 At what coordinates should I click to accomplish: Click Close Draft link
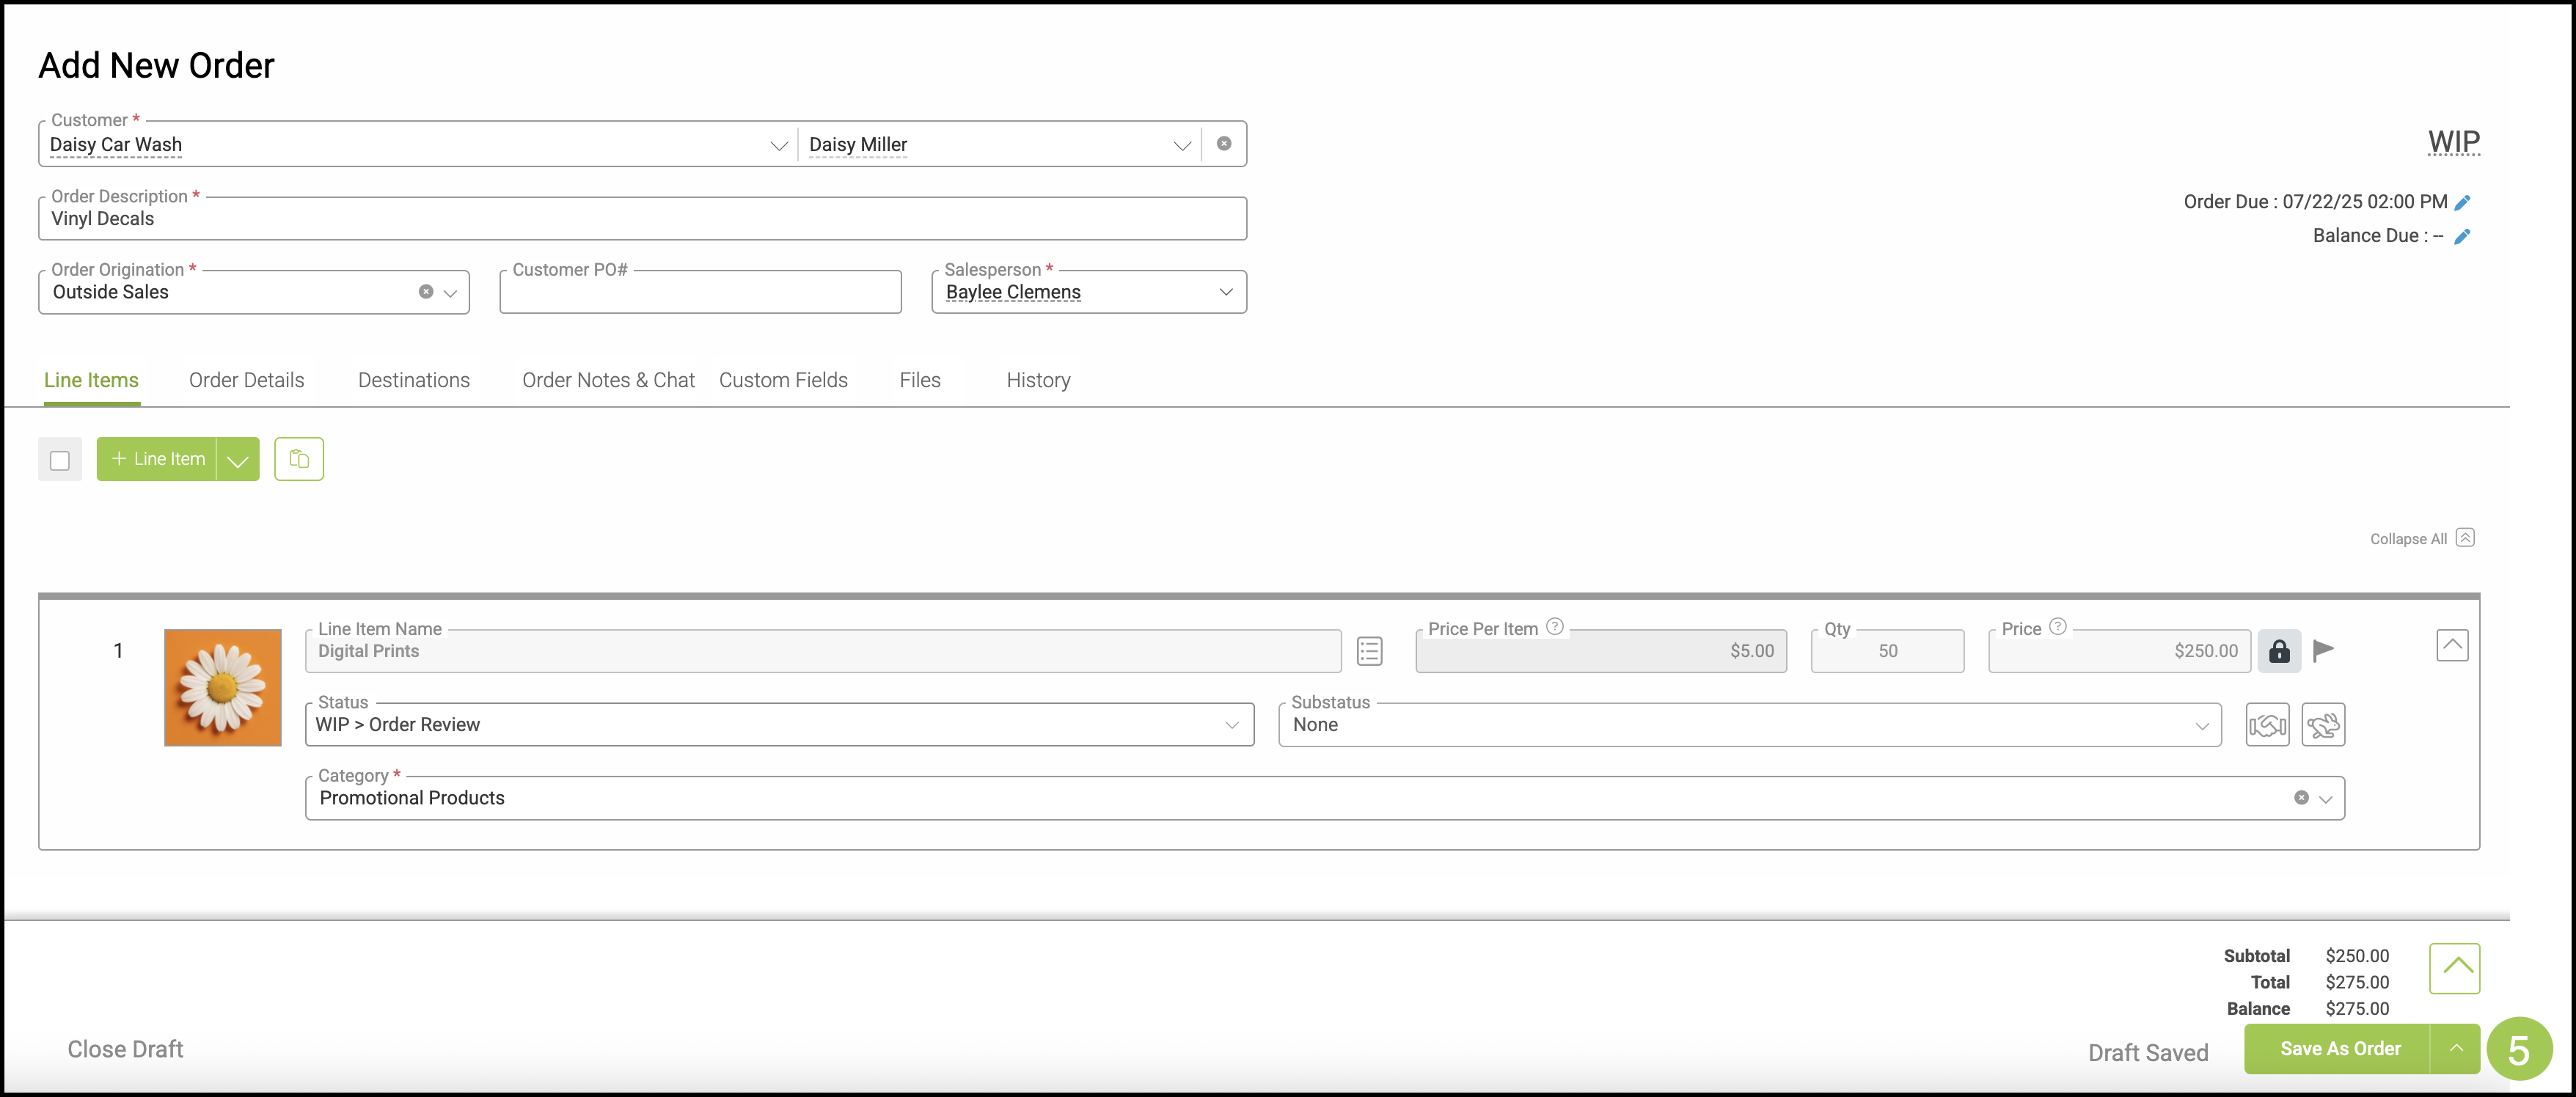click(125, 1049)
